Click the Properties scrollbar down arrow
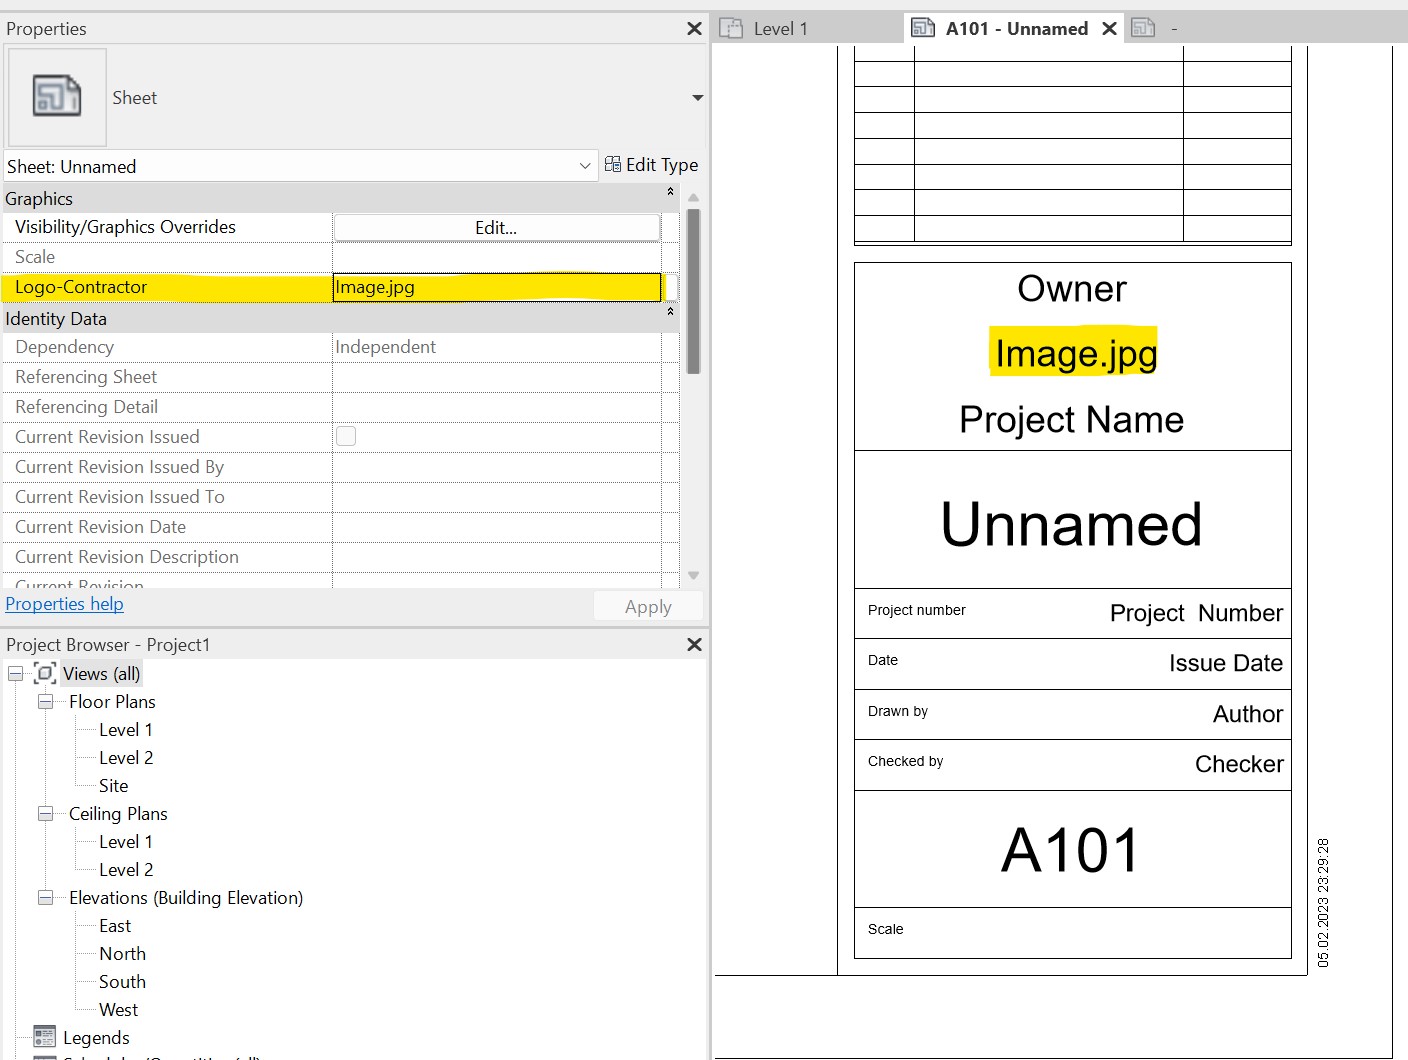 click(x=693, y=576)
